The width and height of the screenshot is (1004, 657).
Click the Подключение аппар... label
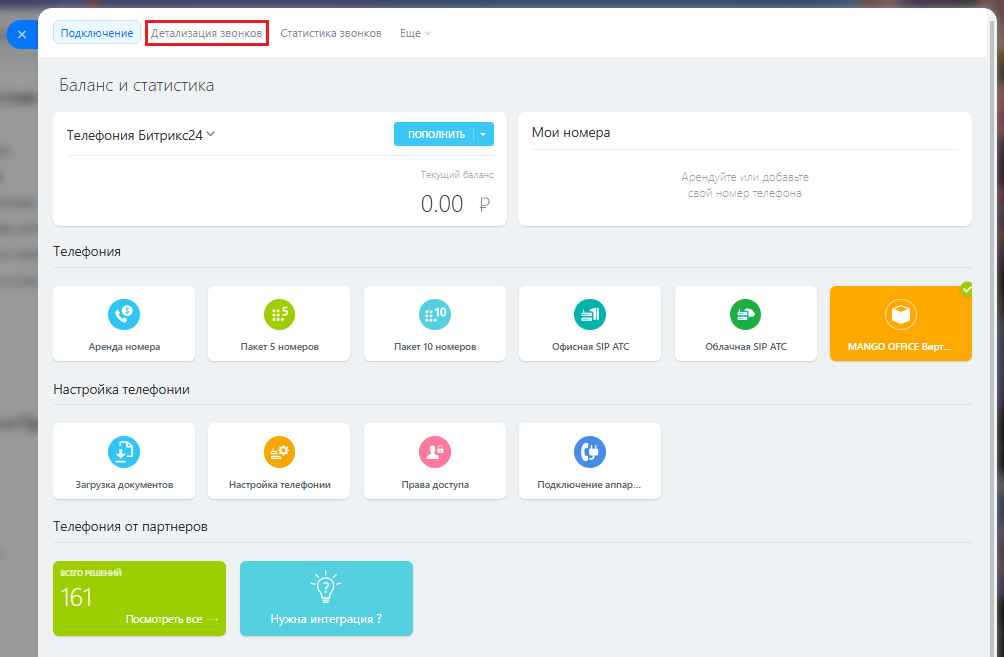click(589, 485)
